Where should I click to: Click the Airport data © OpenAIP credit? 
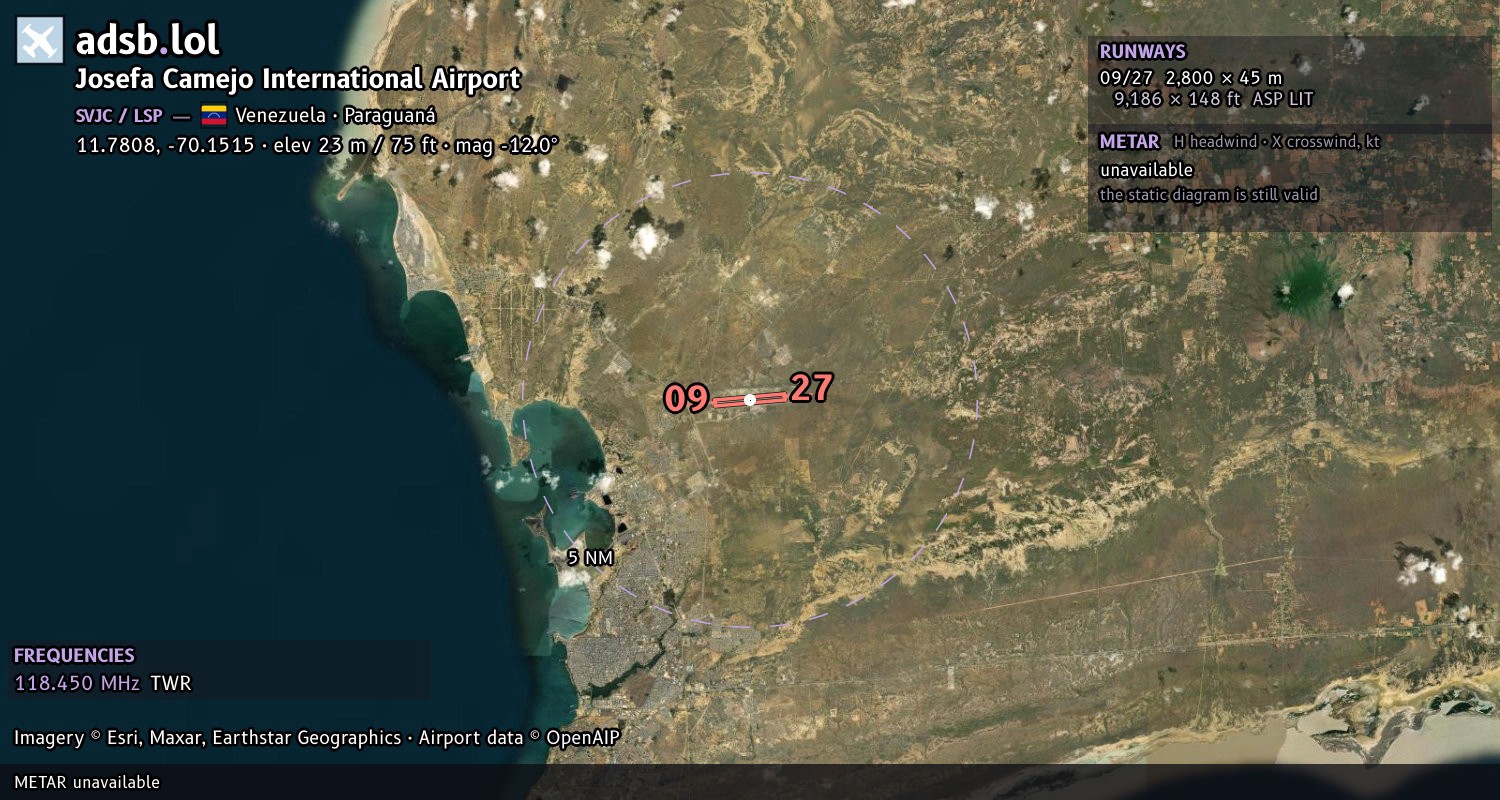coord(519,738)
